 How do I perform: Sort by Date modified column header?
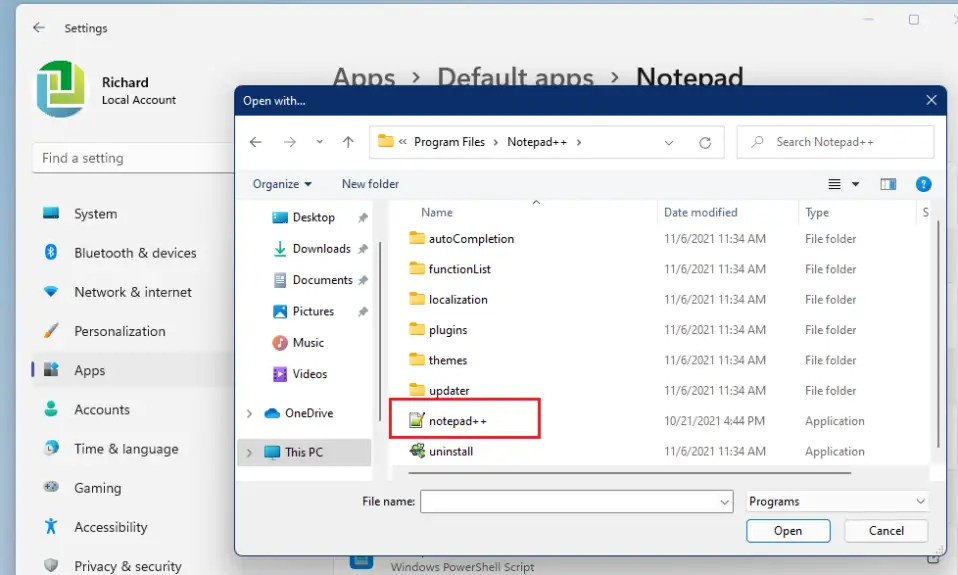pos(700,213)
